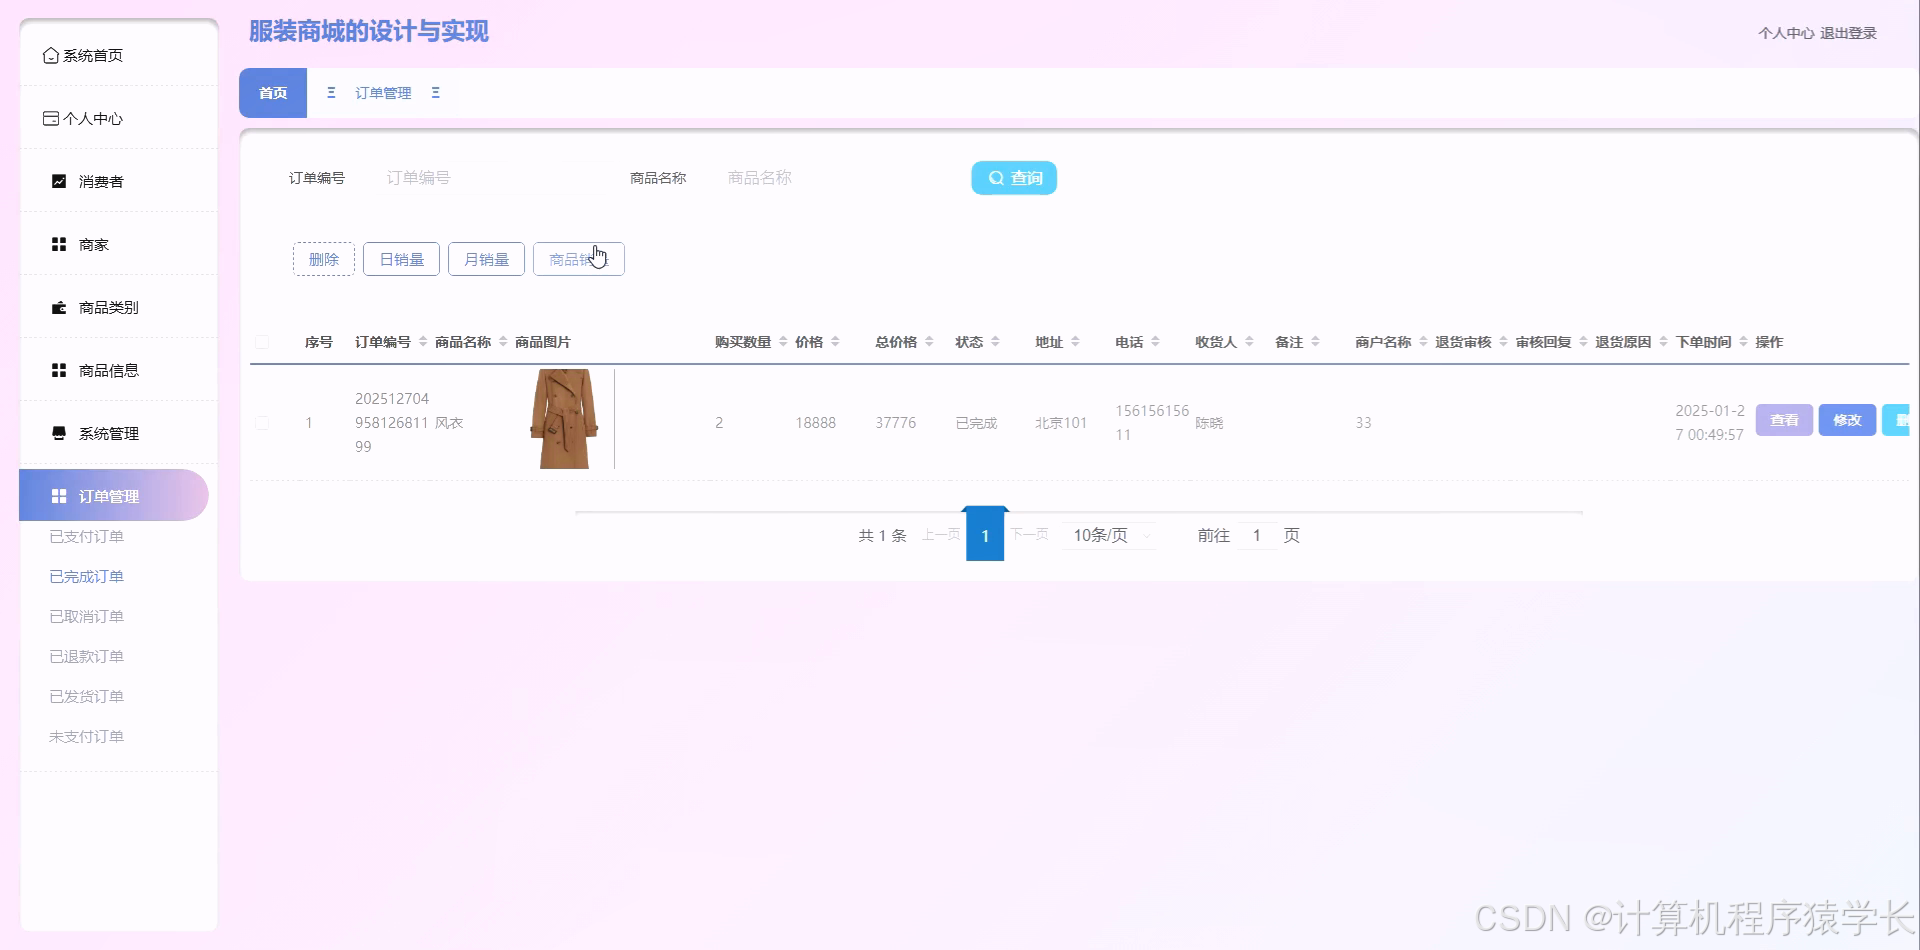
Task: Click the chart icon beside 消费者
Action: click(59, 182)
